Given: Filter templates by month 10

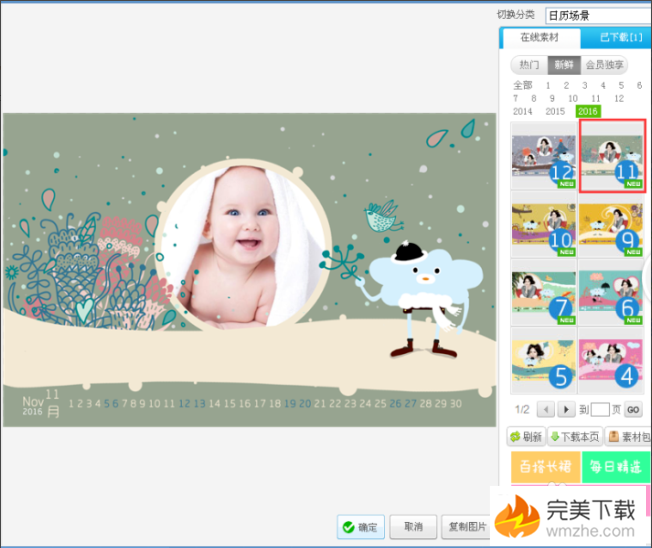Looking at the screenshot, I should [x=573, y=99].
